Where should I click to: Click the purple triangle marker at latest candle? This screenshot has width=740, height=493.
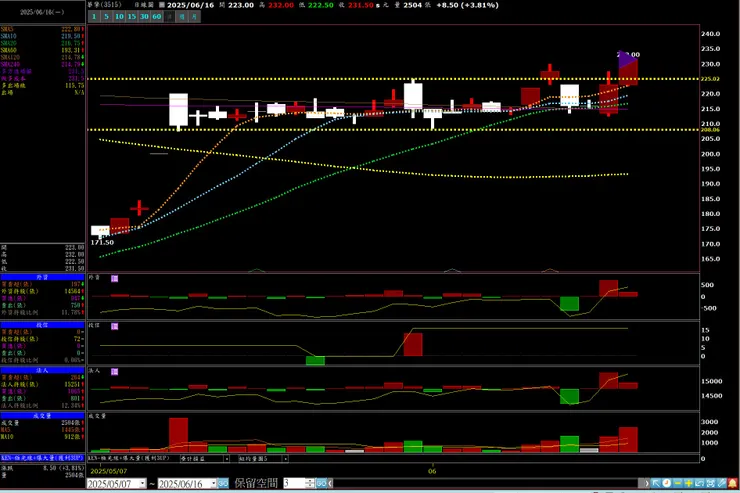627,58
